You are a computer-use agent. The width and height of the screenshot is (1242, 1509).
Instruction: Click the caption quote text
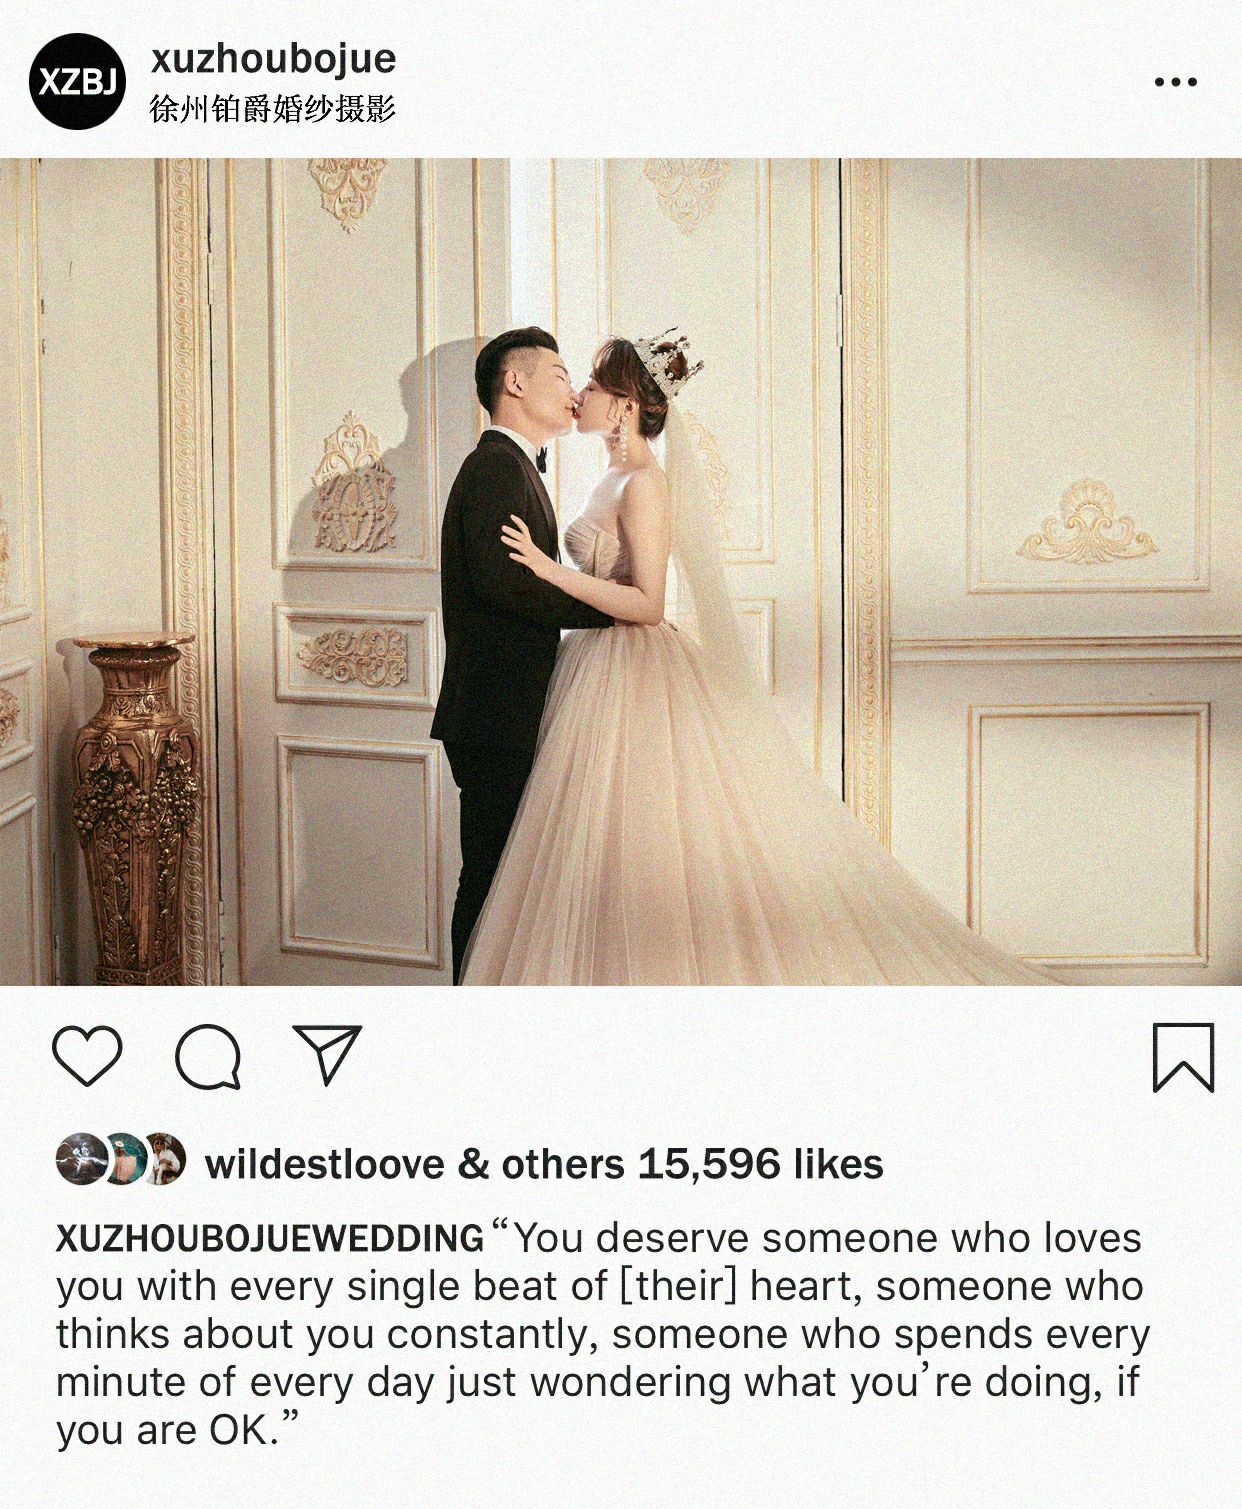600,1334
